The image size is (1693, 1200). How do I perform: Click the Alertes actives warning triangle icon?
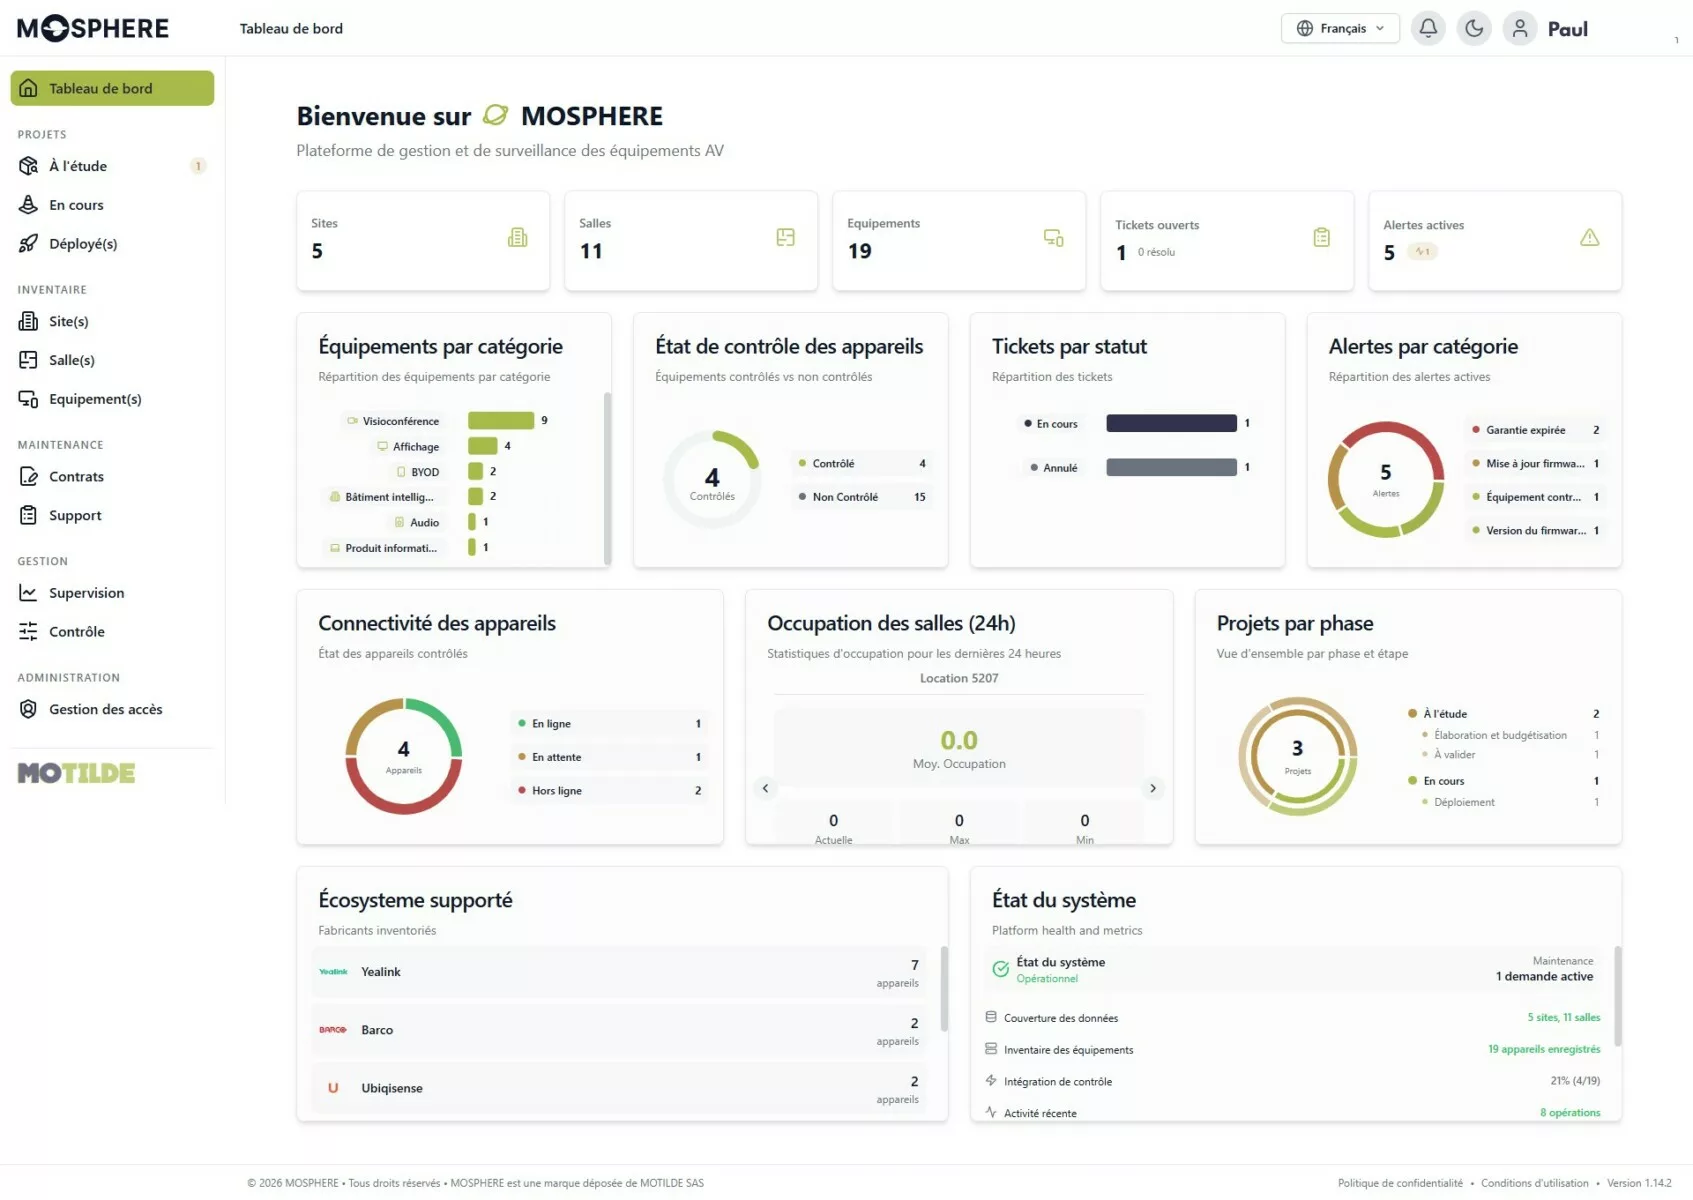pyautogui.click(x=1589, y=238)
